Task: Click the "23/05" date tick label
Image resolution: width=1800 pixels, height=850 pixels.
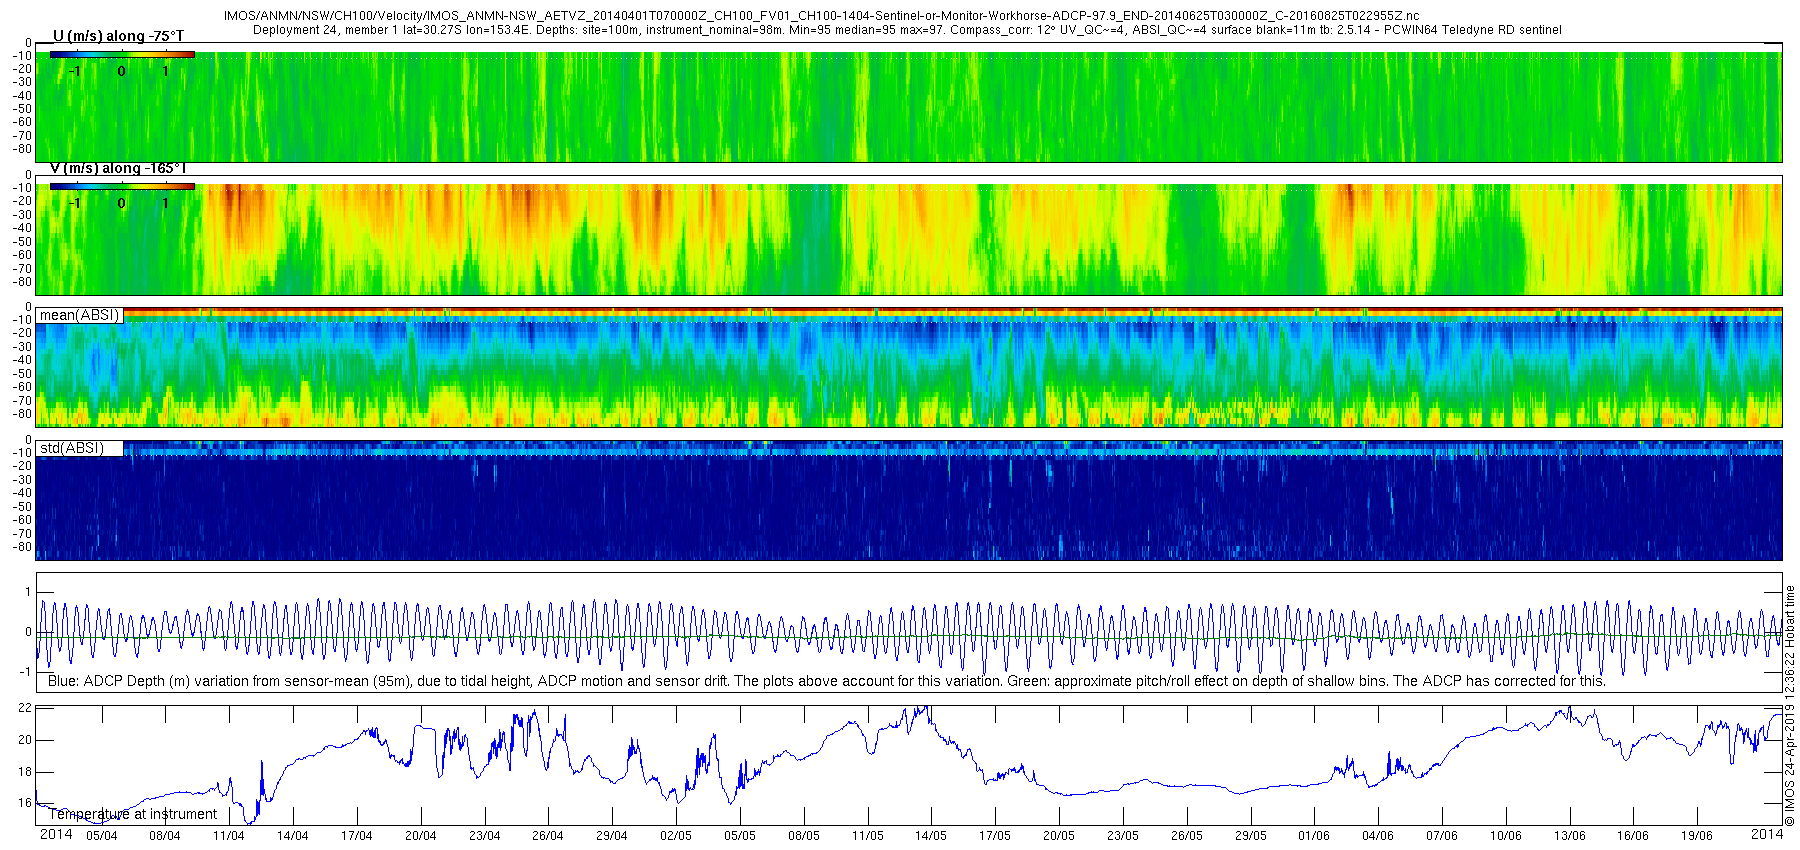Action: (1123, 836)
